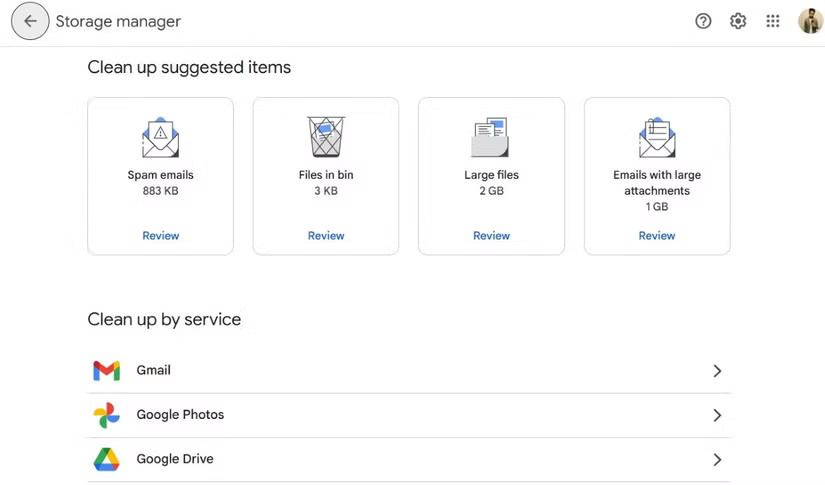
Task: Click the spam emails envelope icon
Action: tap(160, 138)
